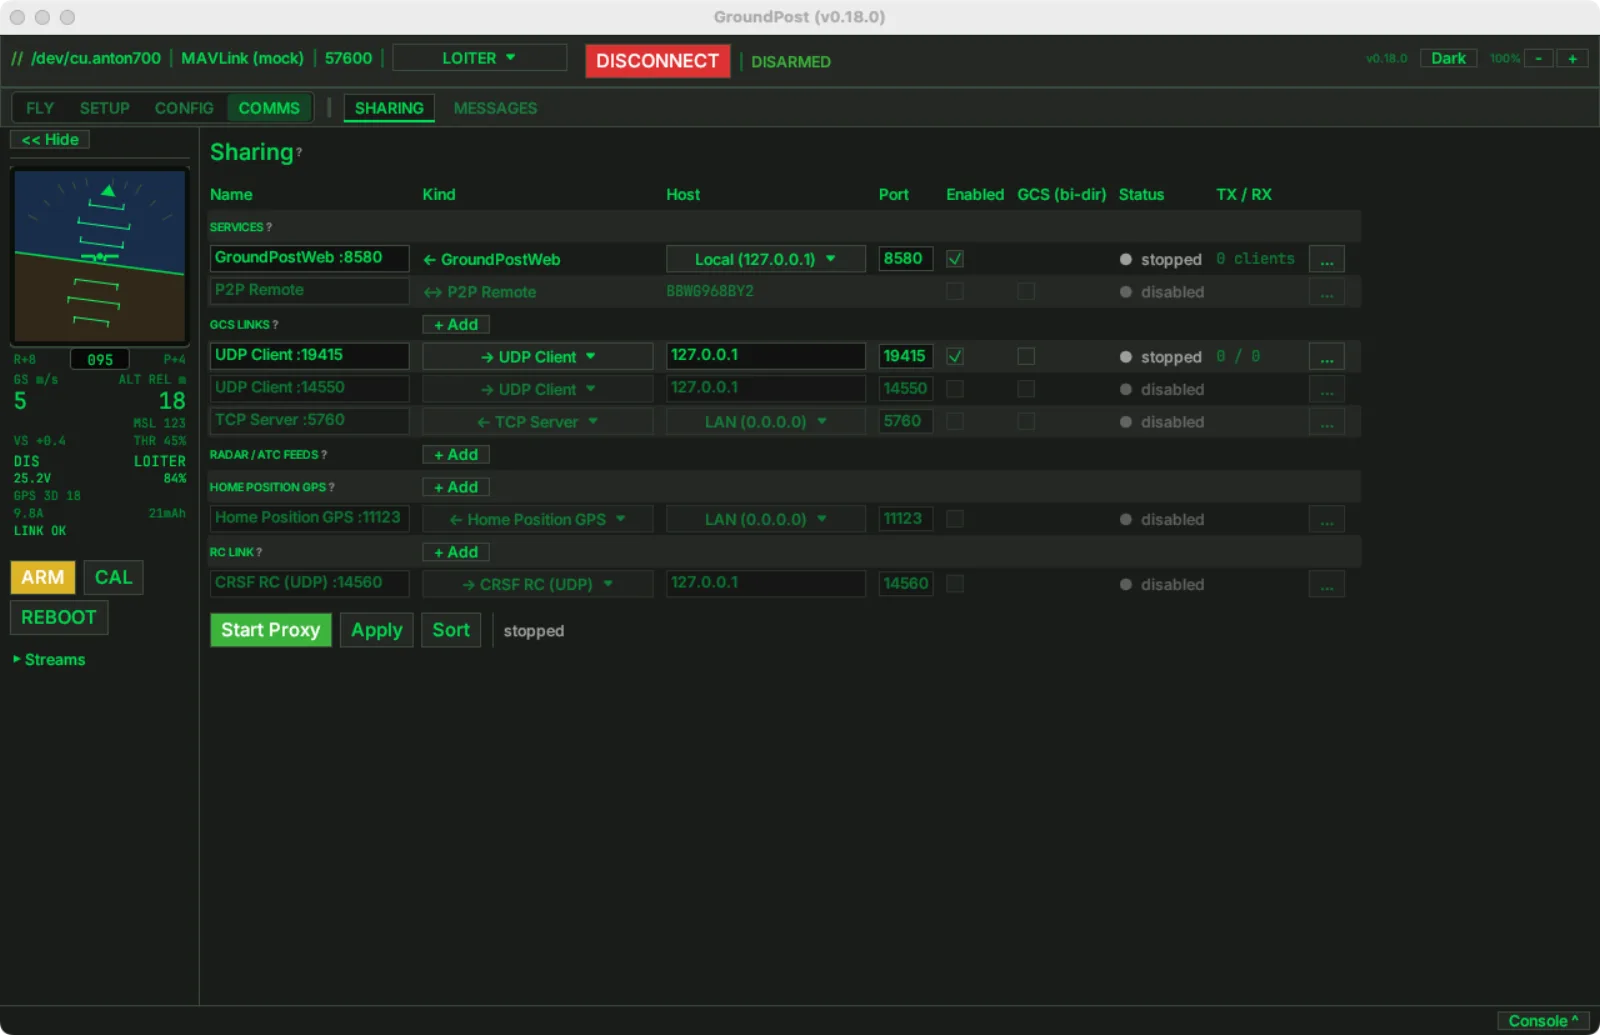
Task: Toggle GCS bi-dir for UDP Client :19415
Action: point(1026,356)
